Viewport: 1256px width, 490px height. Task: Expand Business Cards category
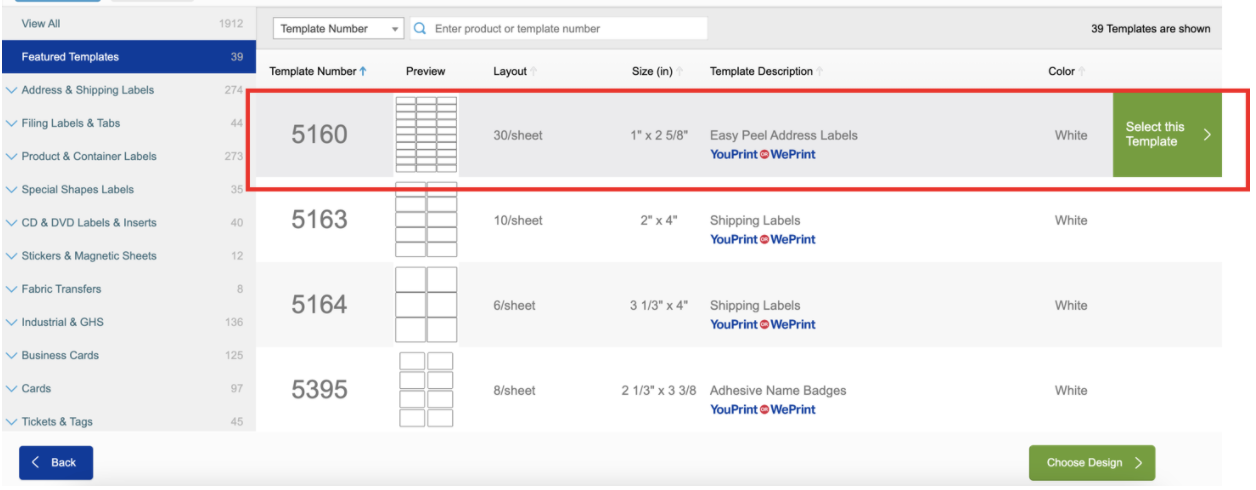12,355
